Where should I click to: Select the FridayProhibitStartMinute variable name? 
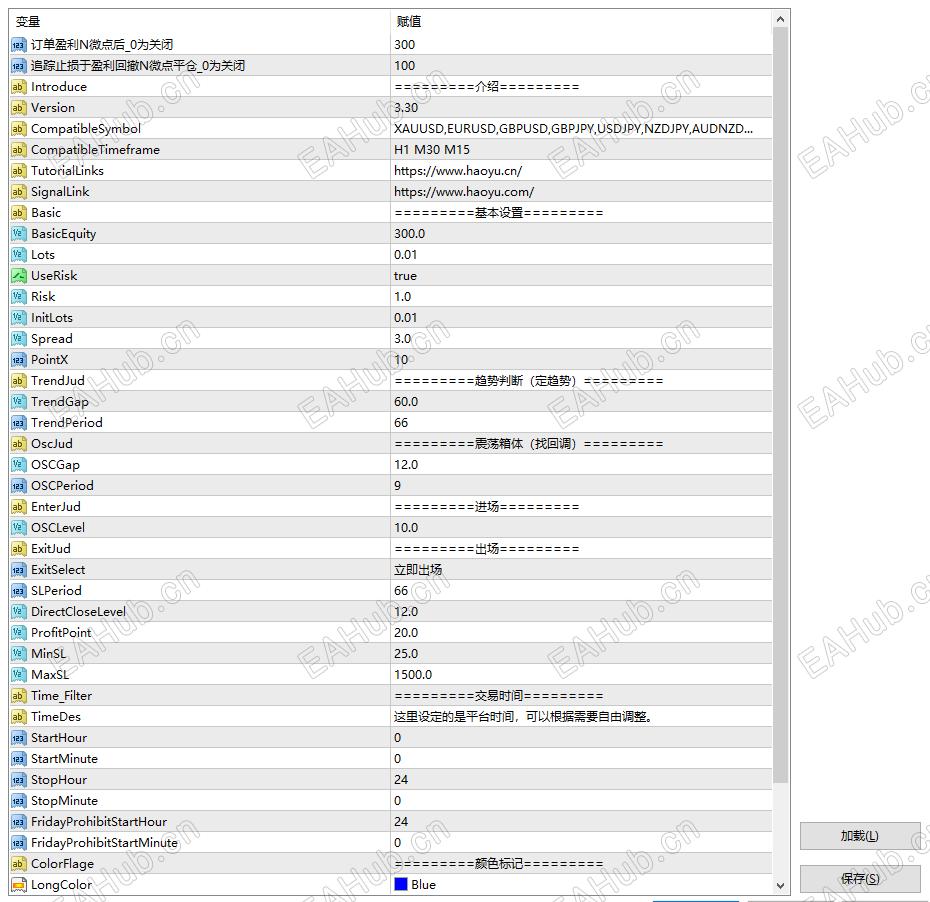pyautogui.click(x=104, y=843)
